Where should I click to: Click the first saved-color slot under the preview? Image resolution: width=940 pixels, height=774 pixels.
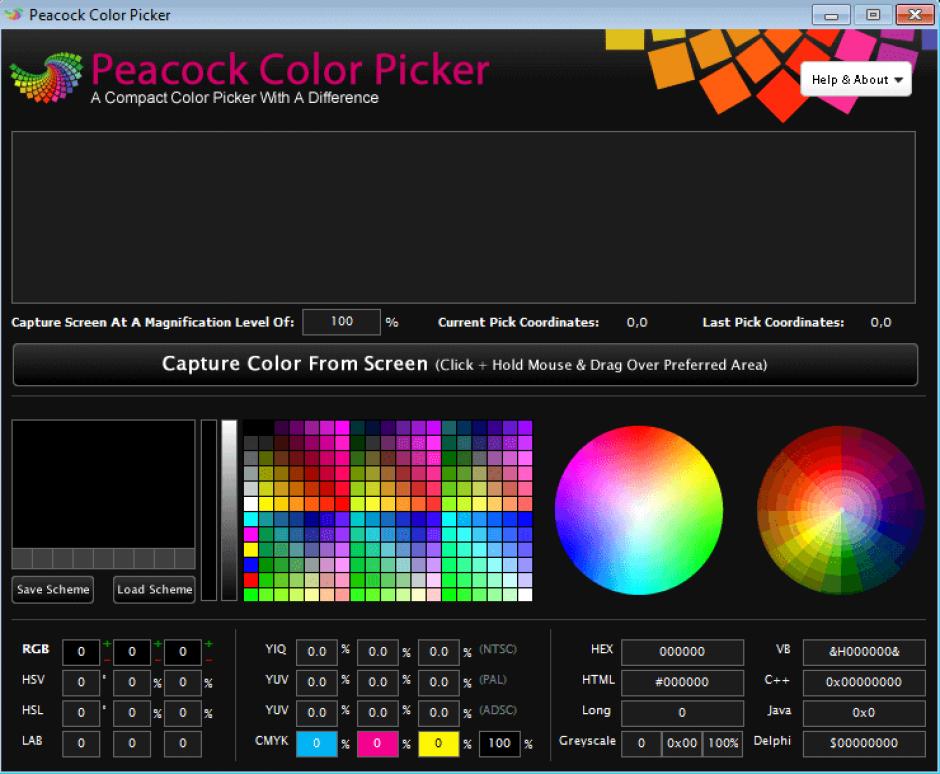(22, 558)
